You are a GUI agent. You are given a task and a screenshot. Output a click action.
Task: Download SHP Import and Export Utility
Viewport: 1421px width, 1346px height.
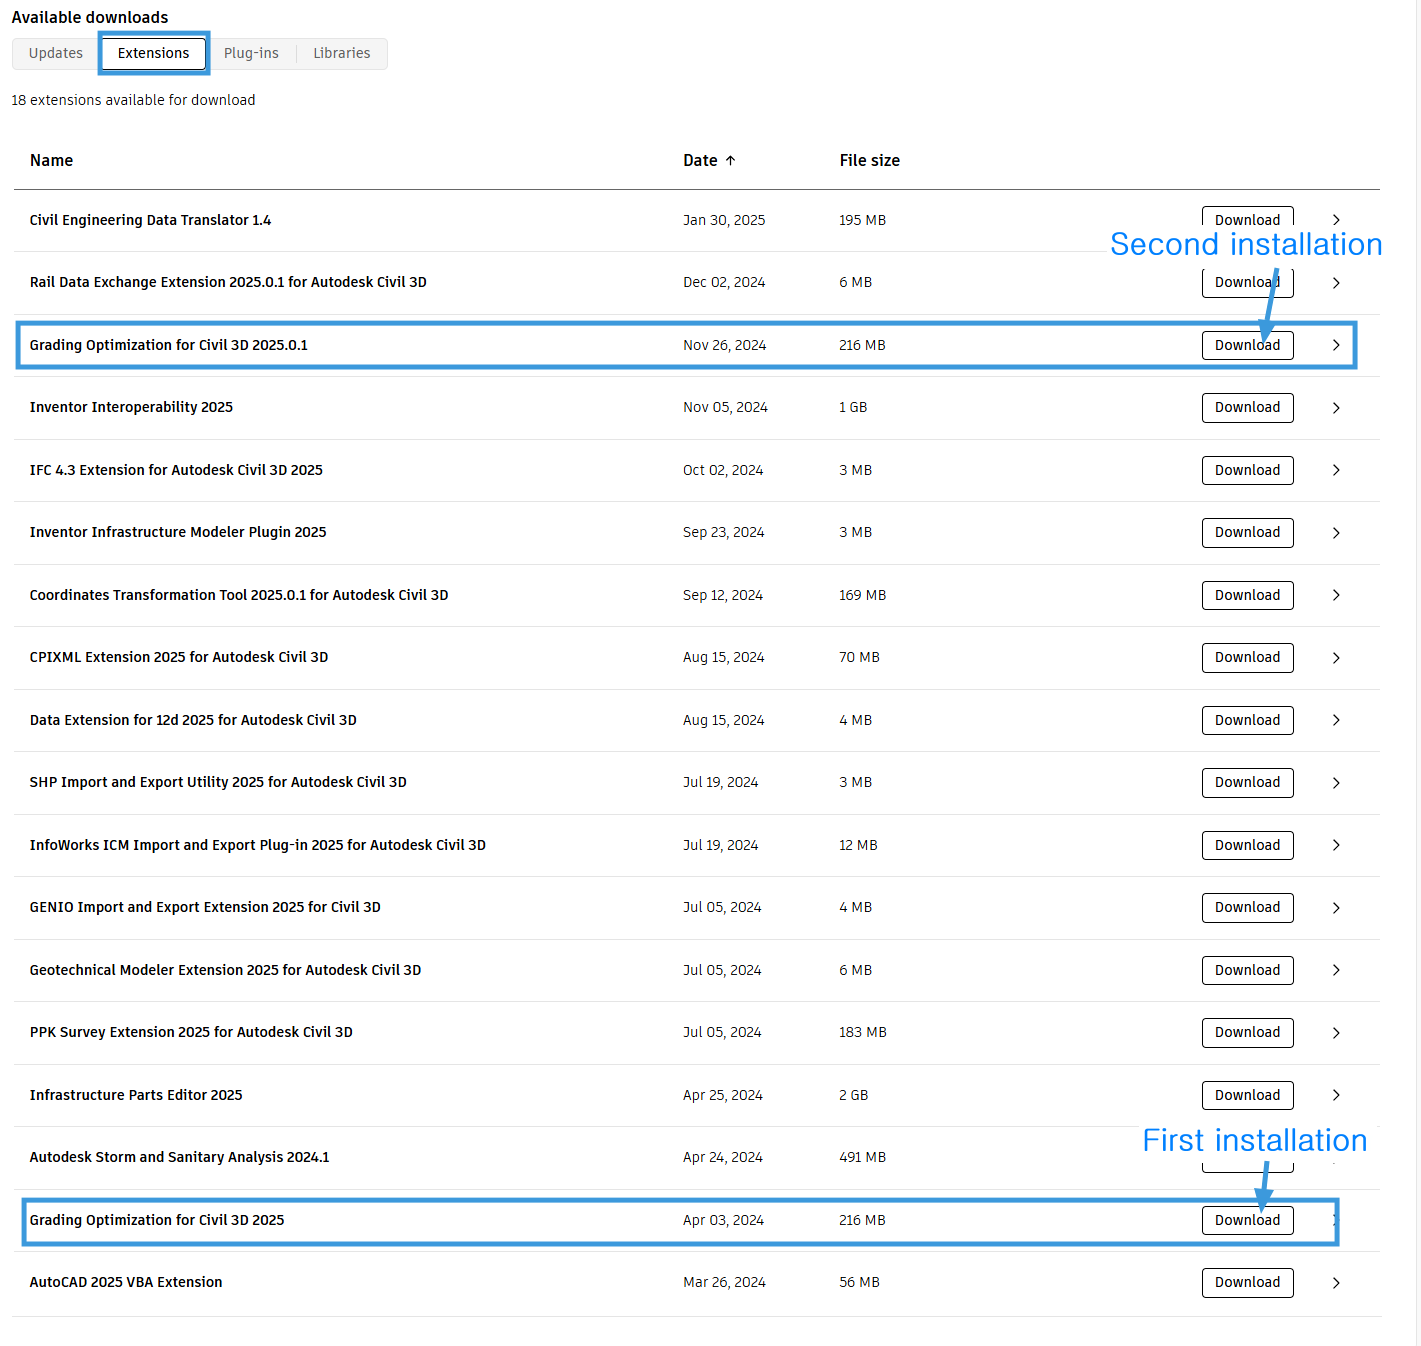click(1247, 782)
